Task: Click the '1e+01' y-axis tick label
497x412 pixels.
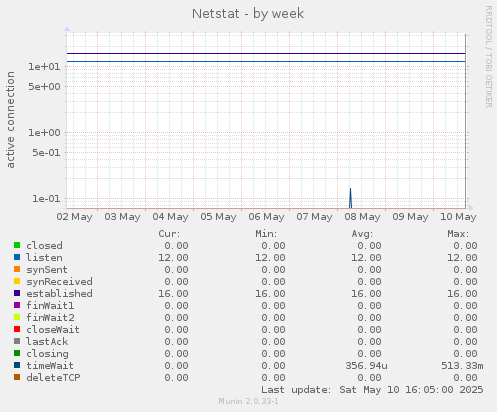Action: (x=44, y=67)
